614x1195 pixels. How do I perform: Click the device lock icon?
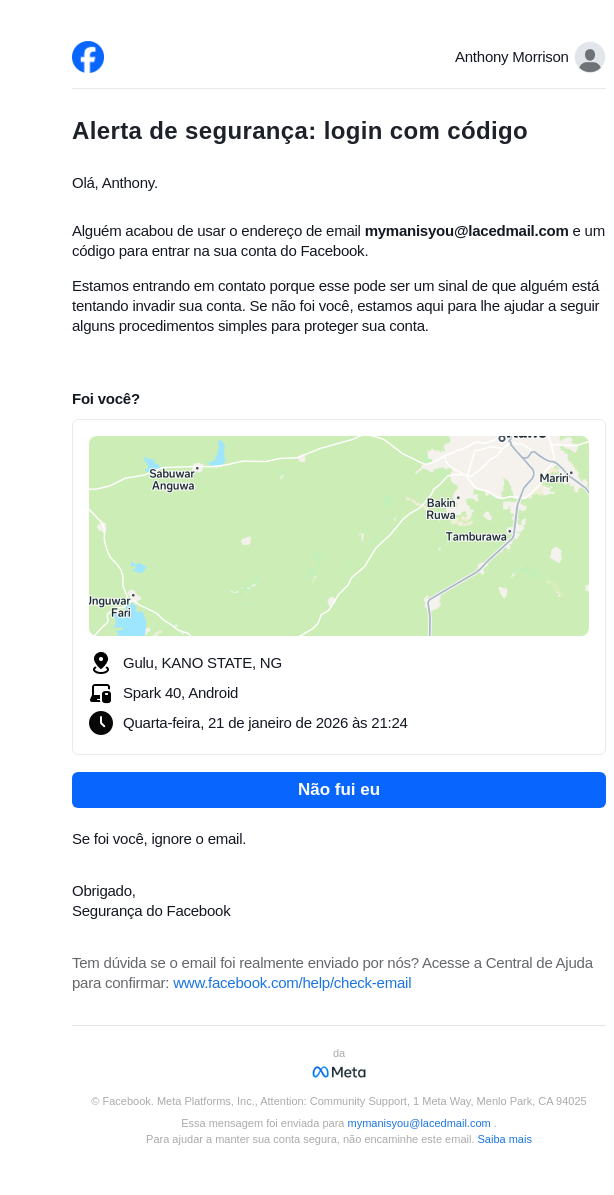[100, 693]
